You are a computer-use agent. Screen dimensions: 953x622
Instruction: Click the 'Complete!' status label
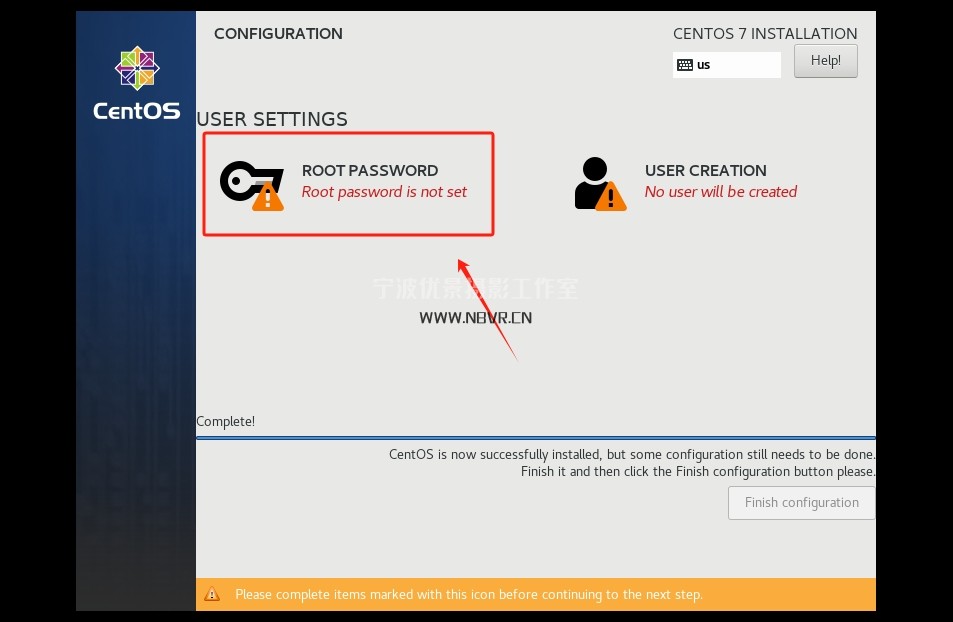point(225,422)
